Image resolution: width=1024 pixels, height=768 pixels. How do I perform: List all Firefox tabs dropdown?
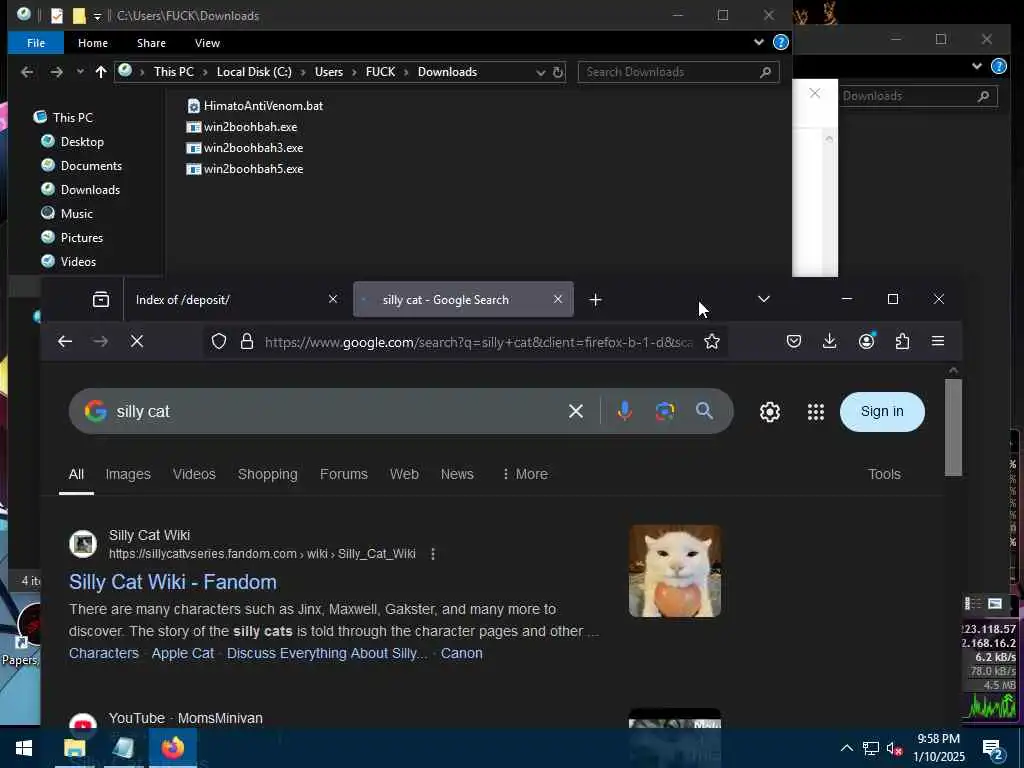(x=763, y=299)
